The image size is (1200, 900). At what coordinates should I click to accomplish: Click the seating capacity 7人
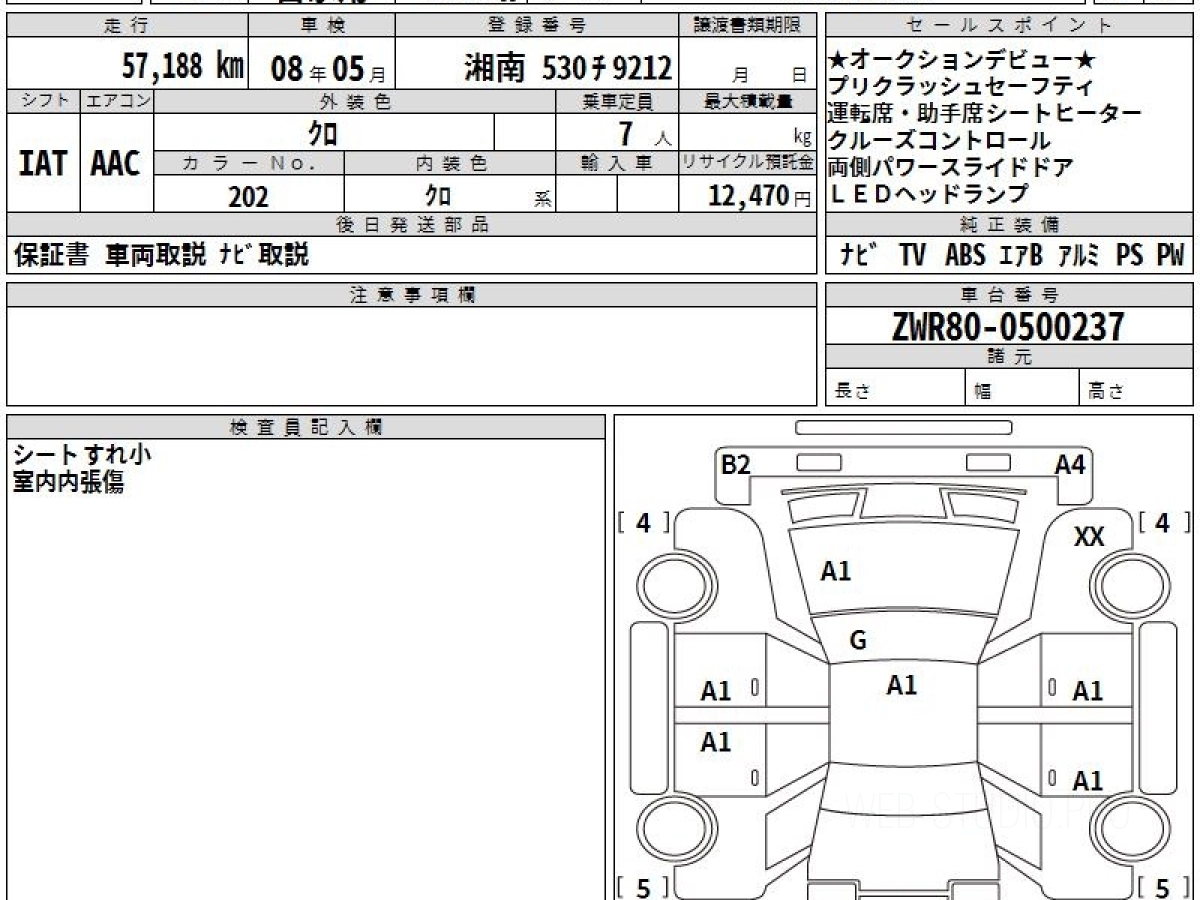(x=645, y=133)
